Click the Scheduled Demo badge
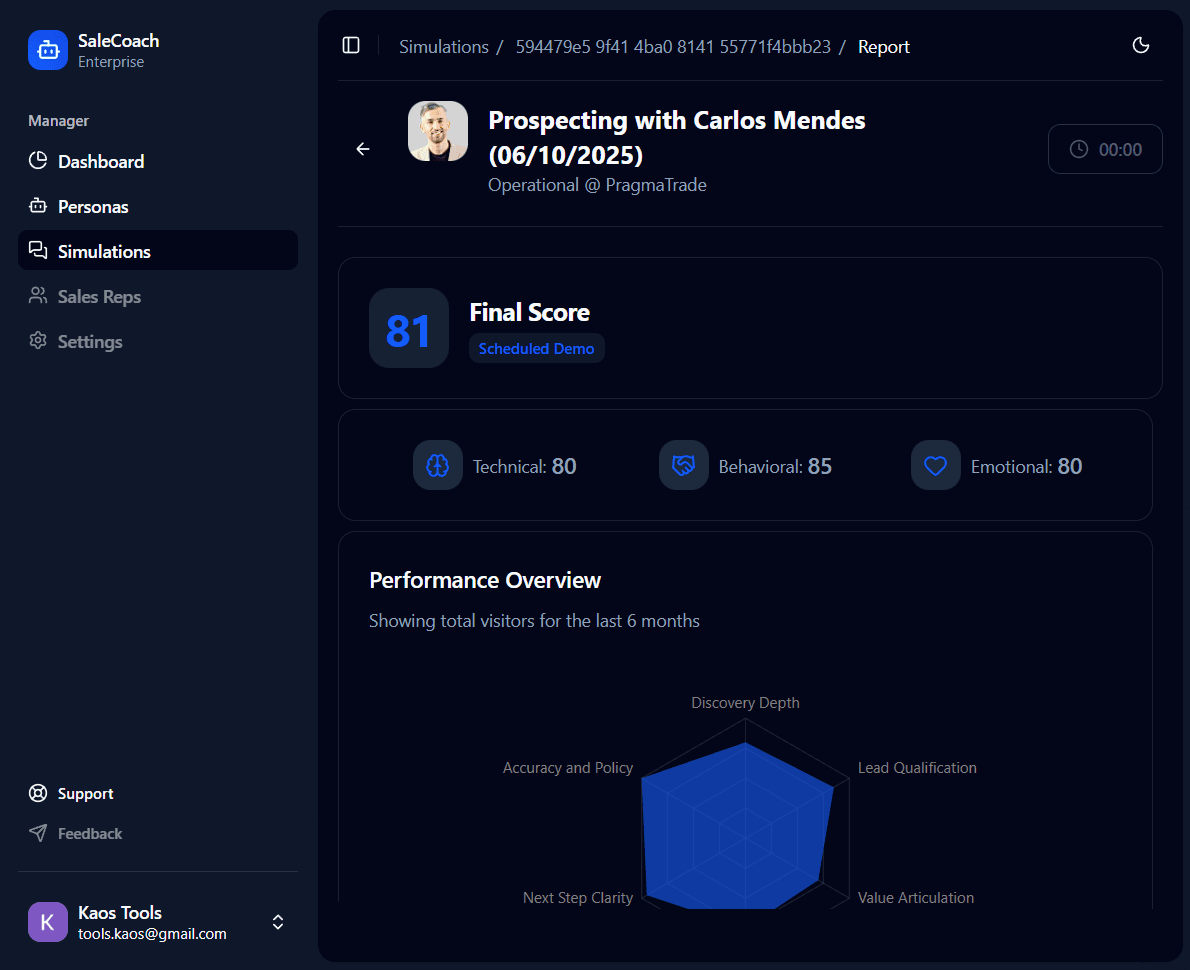 (x=536, y=348)
